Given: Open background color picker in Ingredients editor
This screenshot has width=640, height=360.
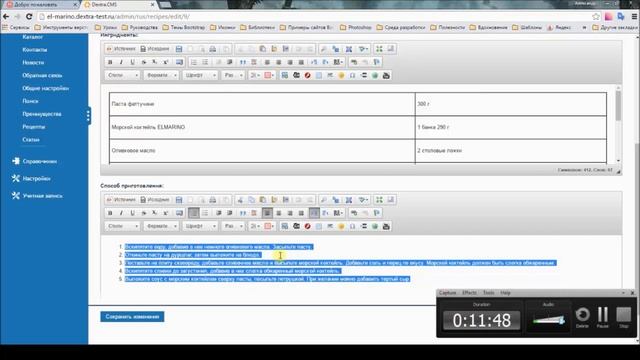Looking at the screenshot, I should [x=269, y=76].
